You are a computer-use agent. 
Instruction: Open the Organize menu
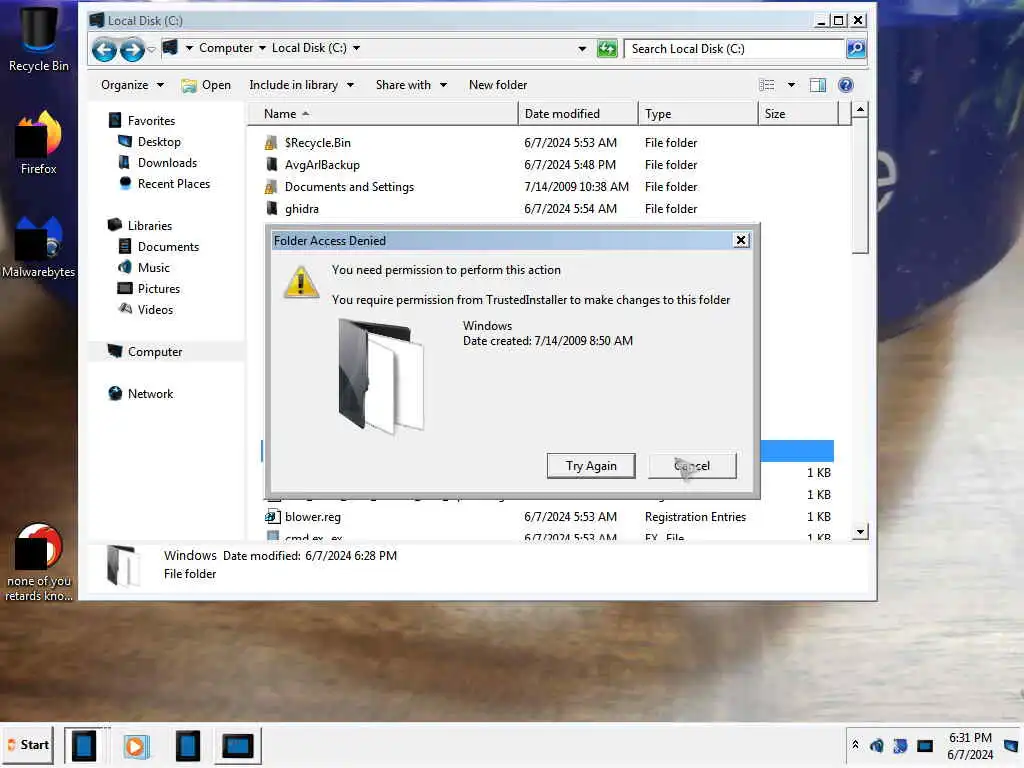(x=133, y=85)
